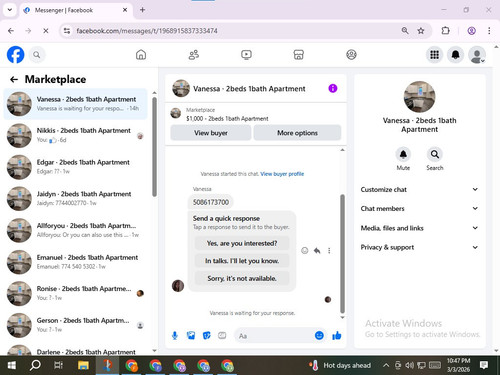Open Task View on taskbar
This screenshot has height=375, width=500.
pyautogui.click(x=59, y=365)
